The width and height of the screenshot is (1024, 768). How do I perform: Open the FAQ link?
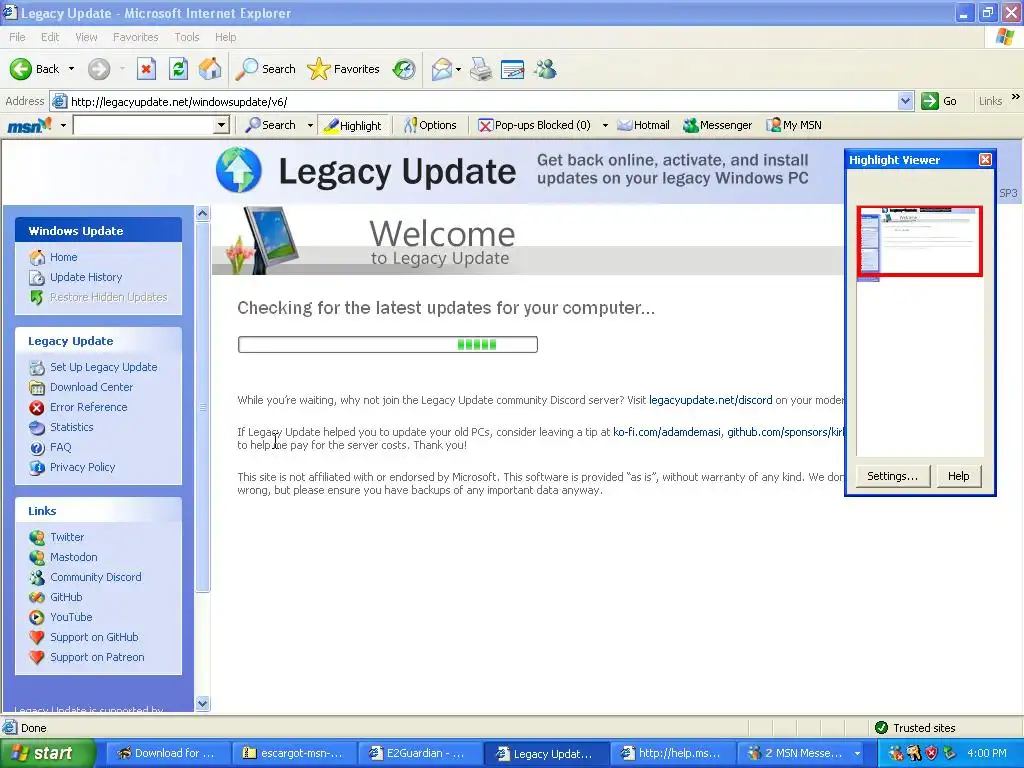click(x=61, y=447)
